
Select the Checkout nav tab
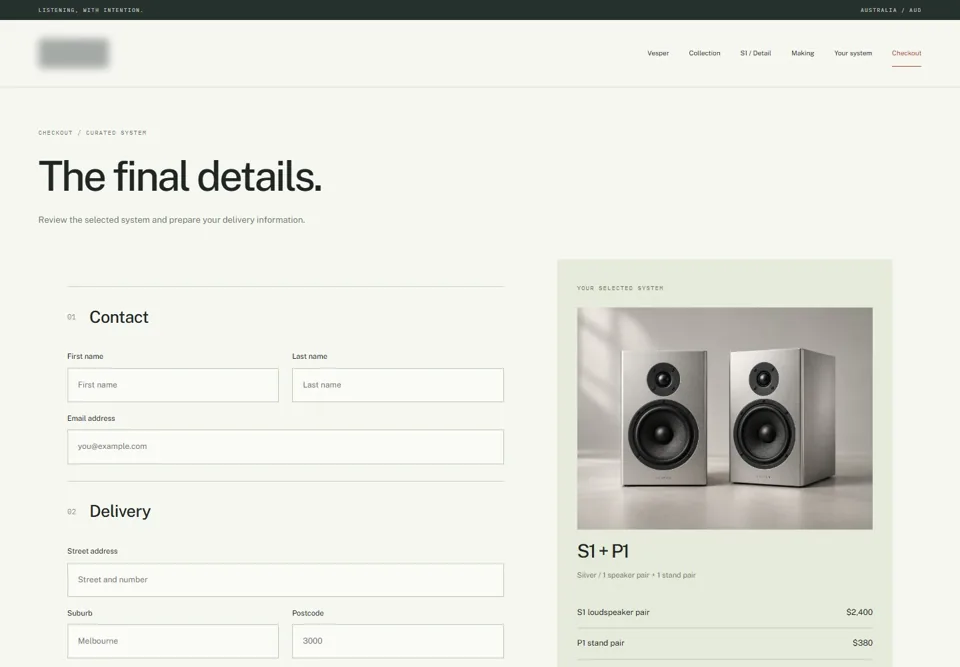906,53
